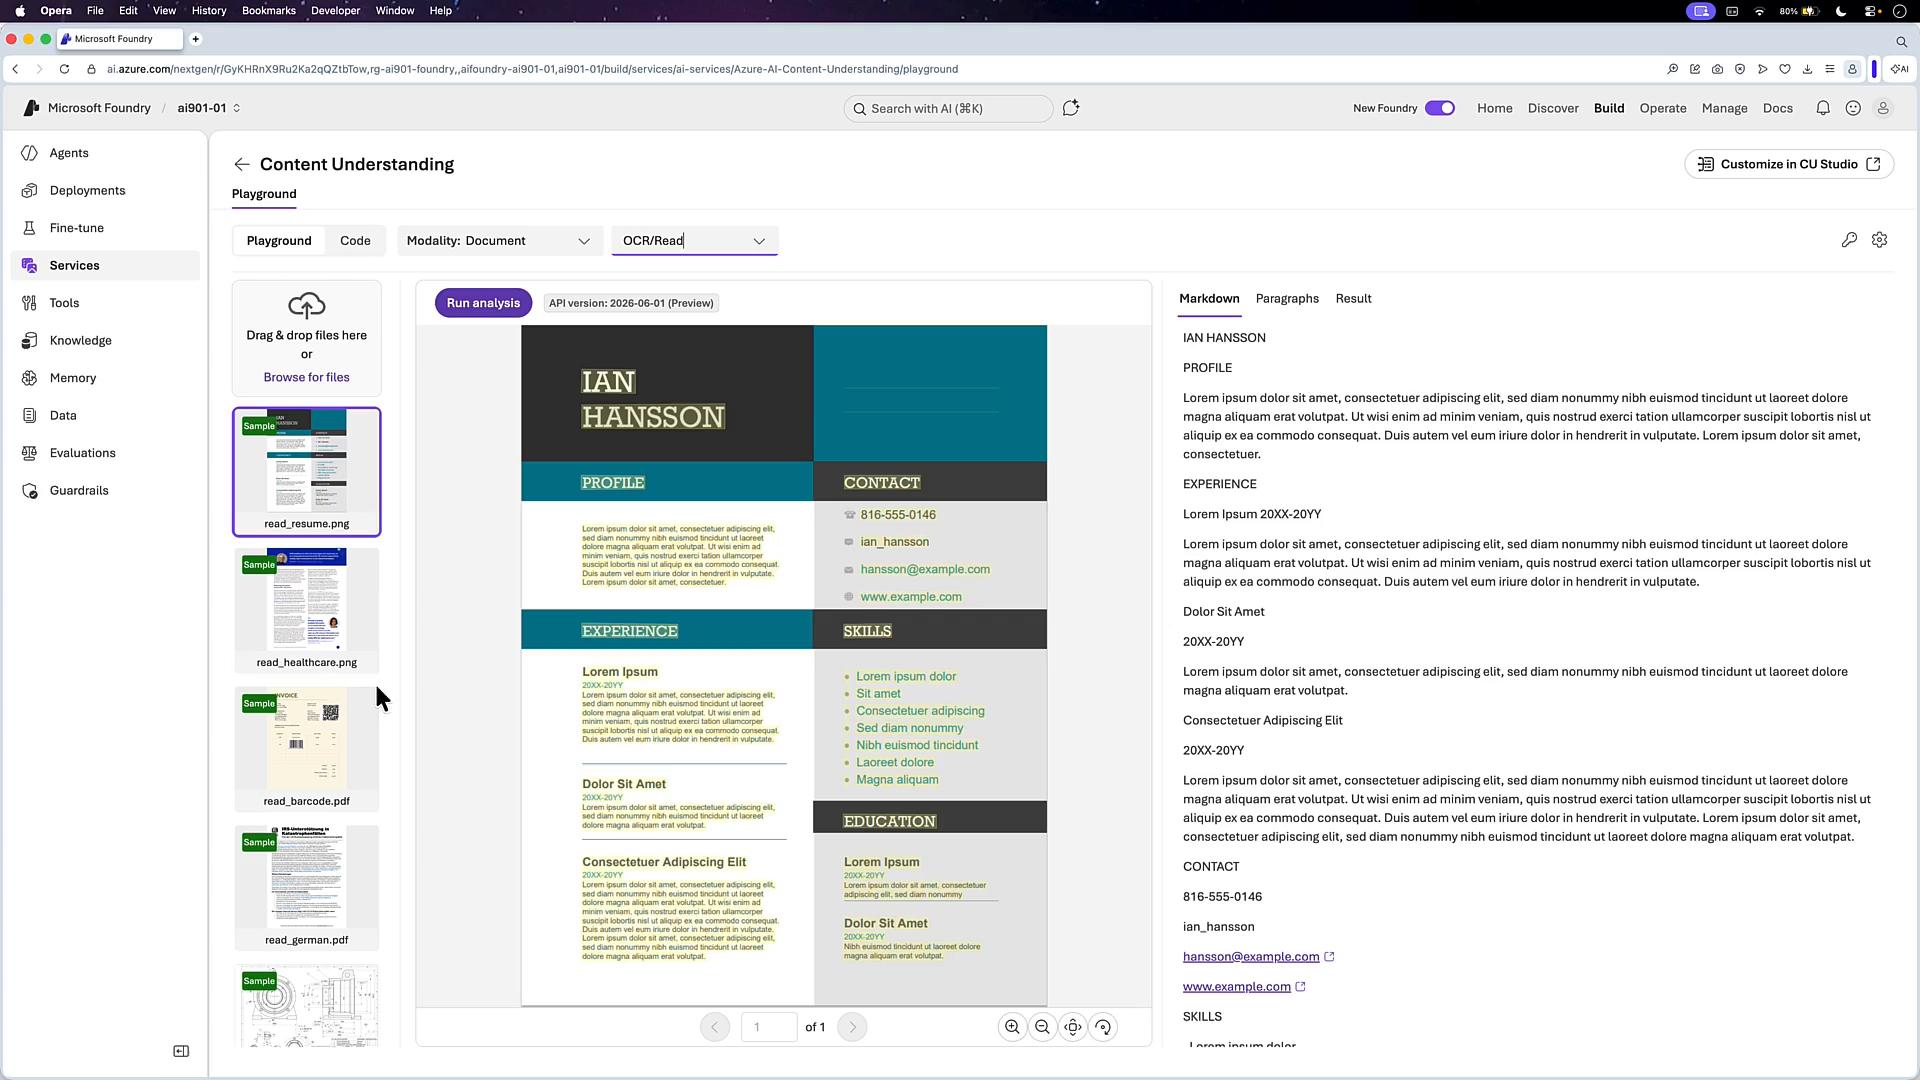Open hanssson@example.com link in Markdown

[x=1251, y=957]
